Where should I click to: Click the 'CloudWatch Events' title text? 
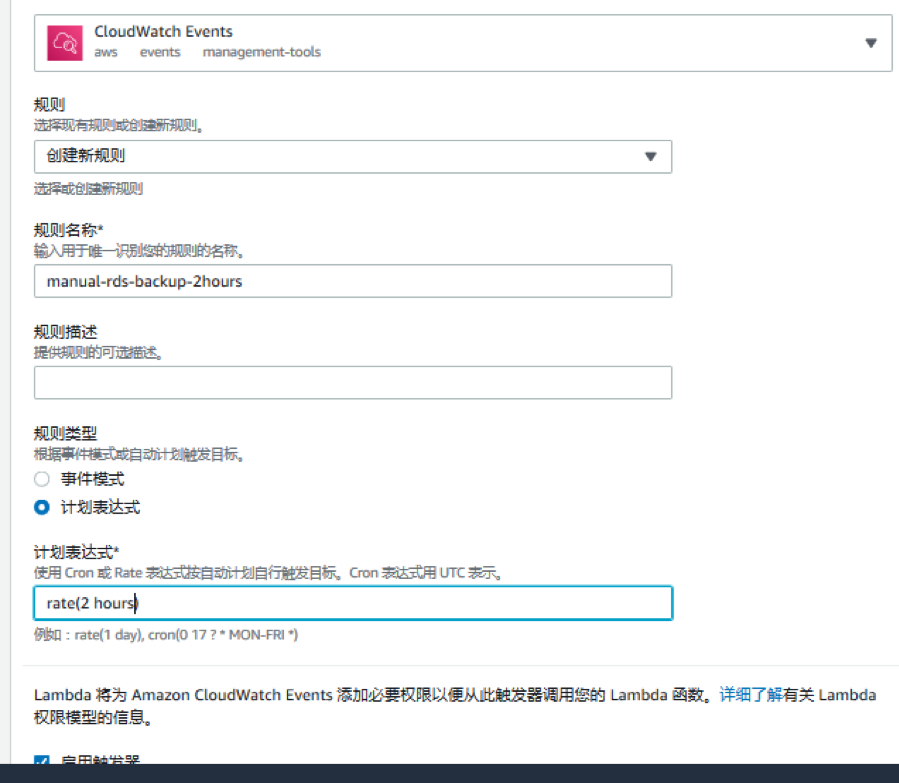pyautogui.click(x=163, y=32)
